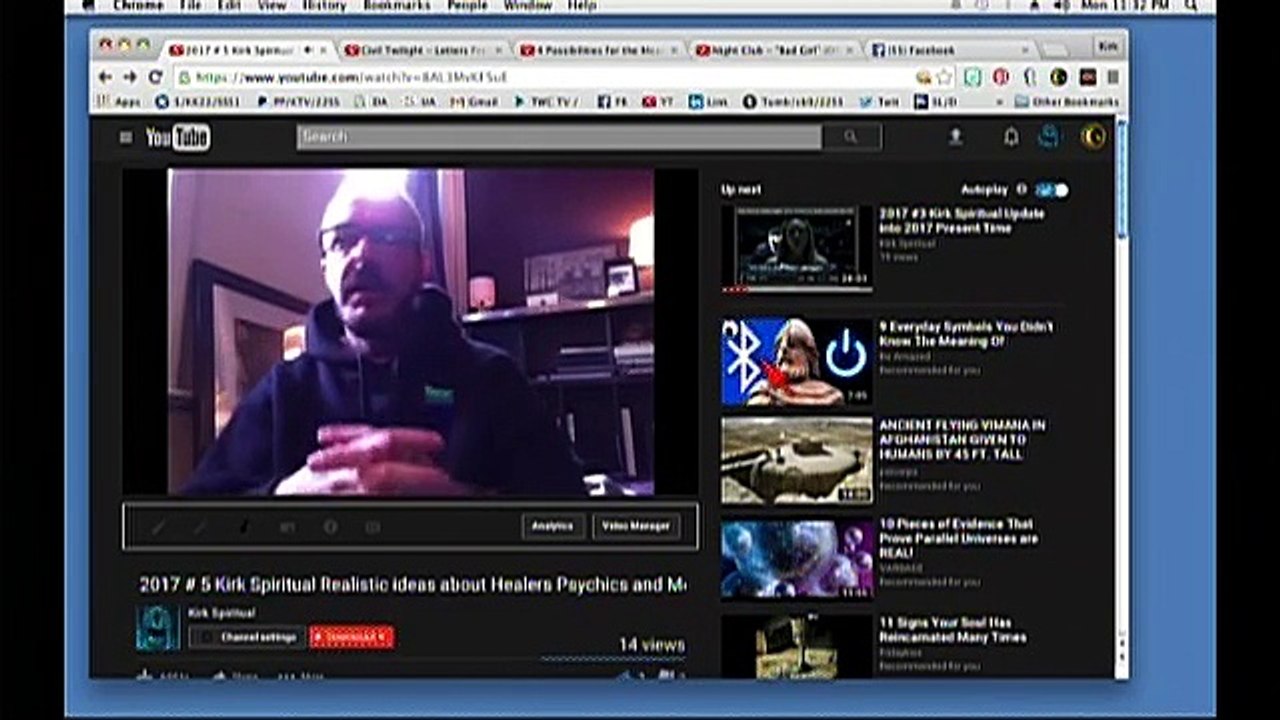The width and height of the screenshot is (1280, 720).
Task: Click the parallel universes video thumbnail
Action: point(797,559)
